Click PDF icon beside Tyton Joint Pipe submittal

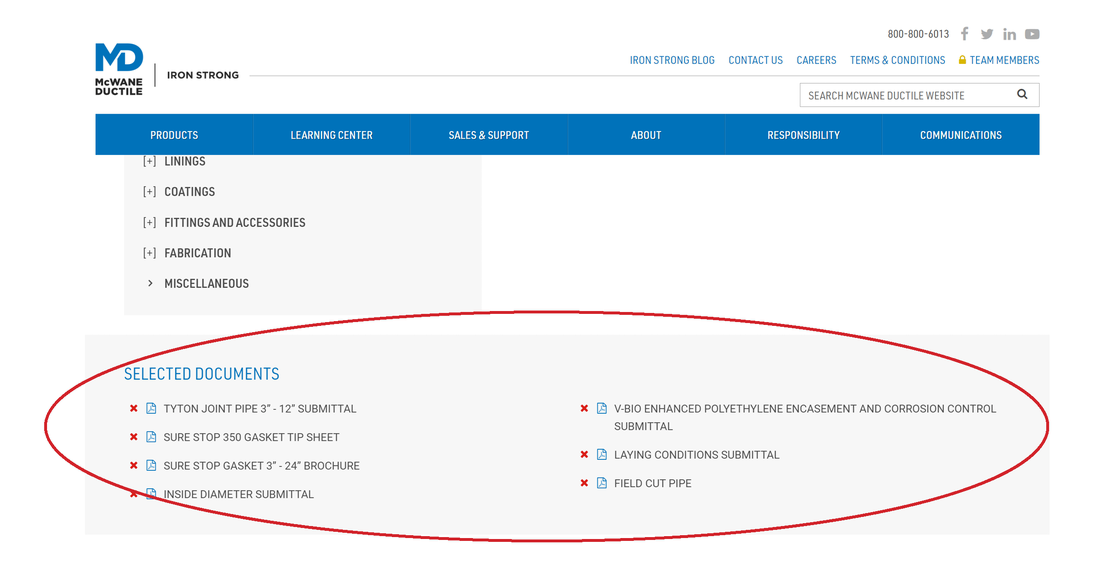[151, 408]
